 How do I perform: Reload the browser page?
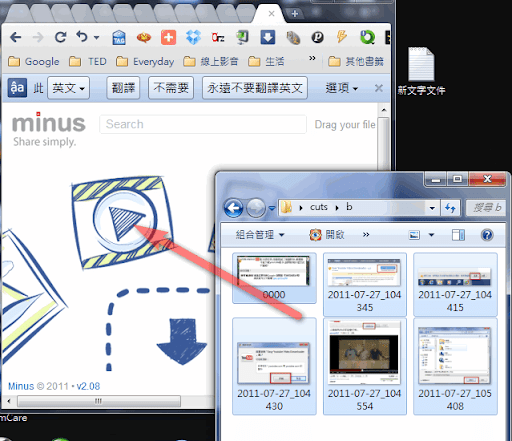(60, 37)
